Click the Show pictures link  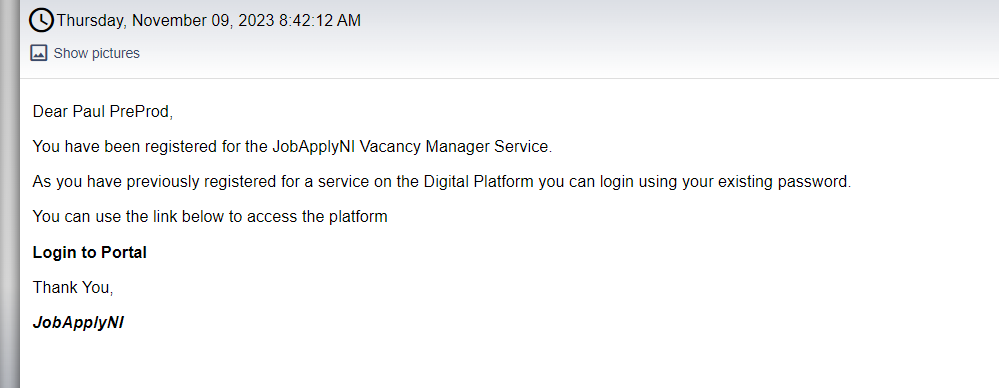(96, 54)
